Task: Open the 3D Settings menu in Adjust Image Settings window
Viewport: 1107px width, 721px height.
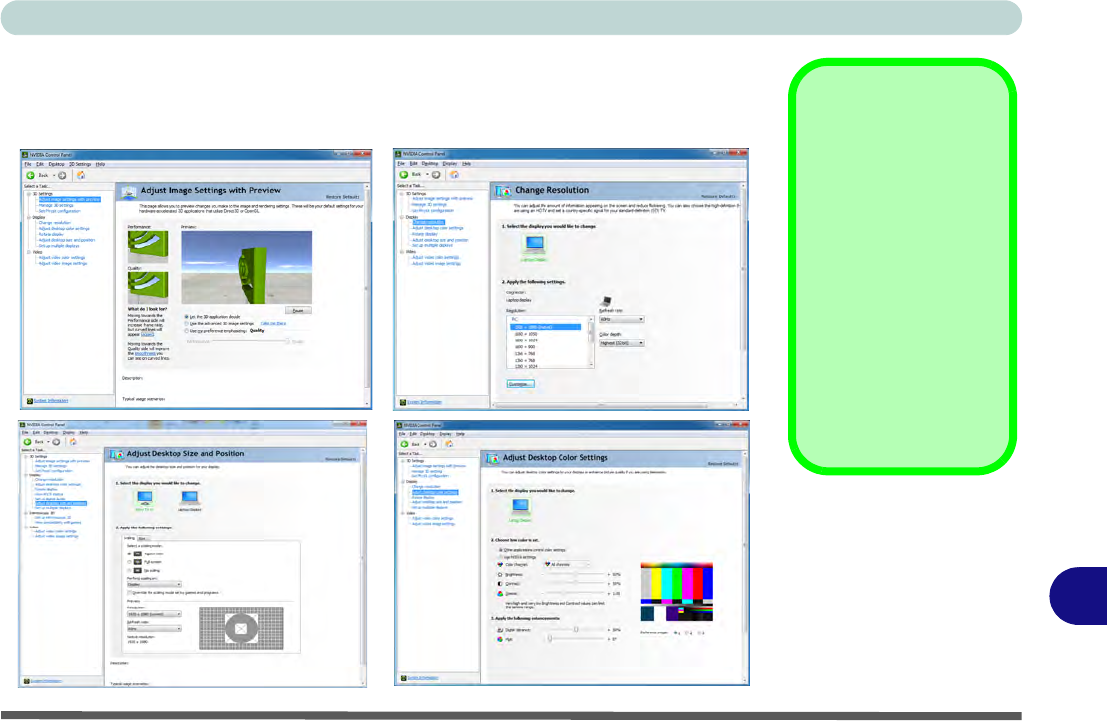Action: (79, 165)
